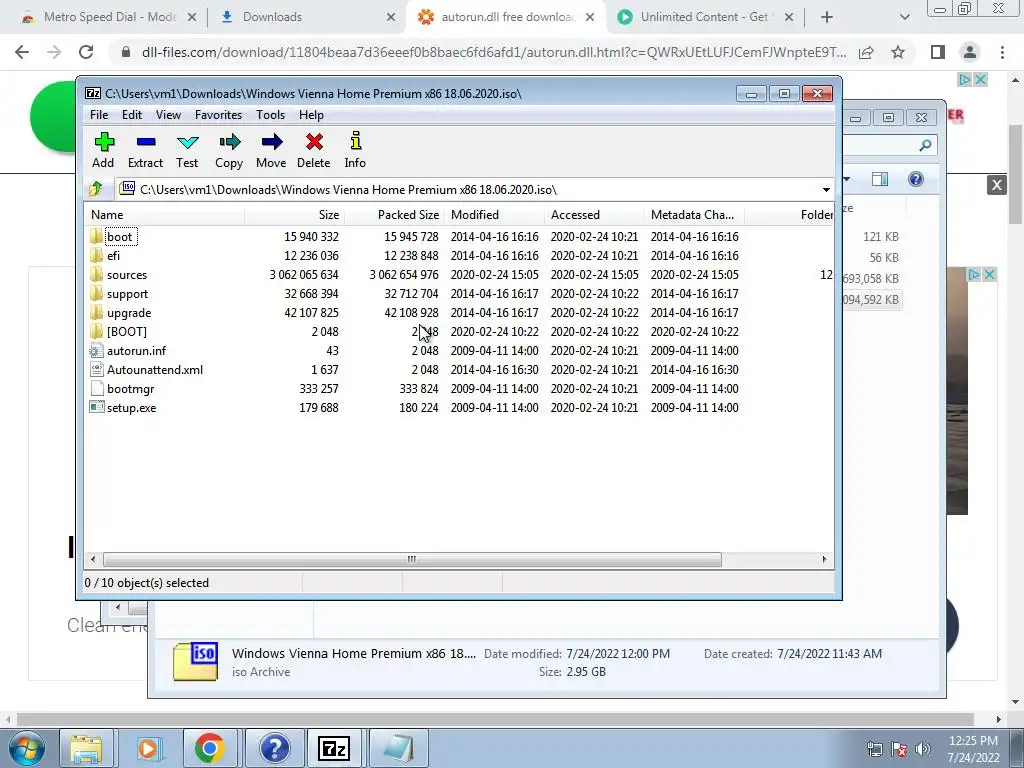Expand the 7-Zip address path dropdown
1024x768 pixels.
click(x=826, y=189)
